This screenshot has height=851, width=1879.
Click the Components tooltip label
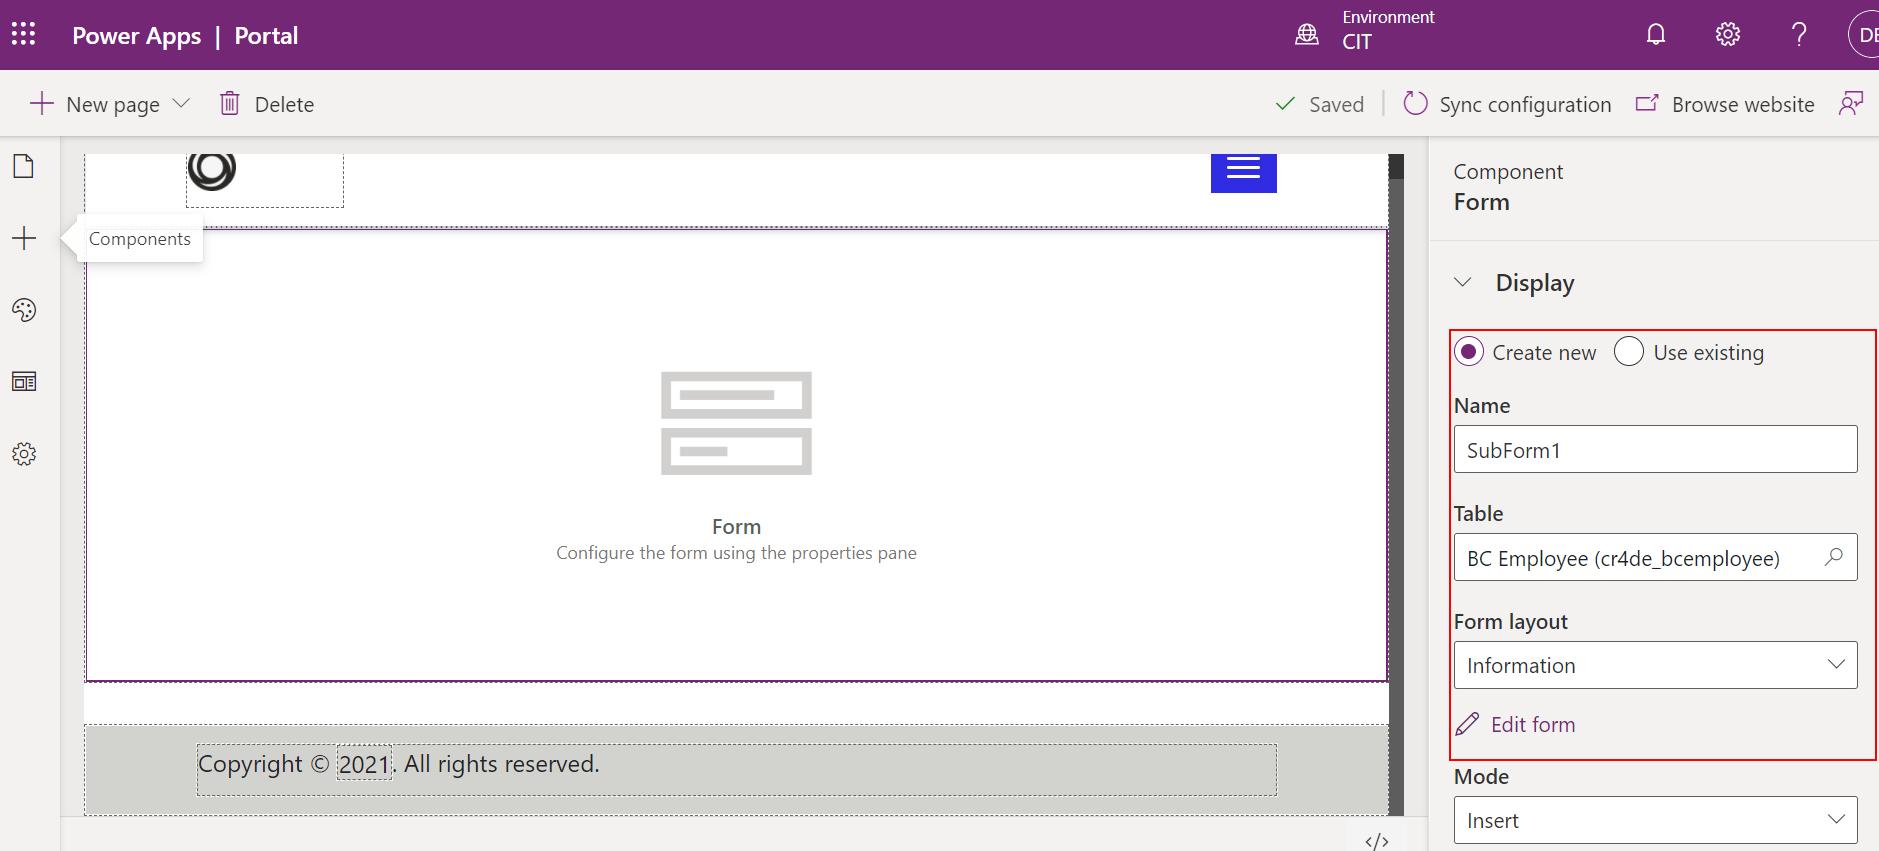(140, 239)
